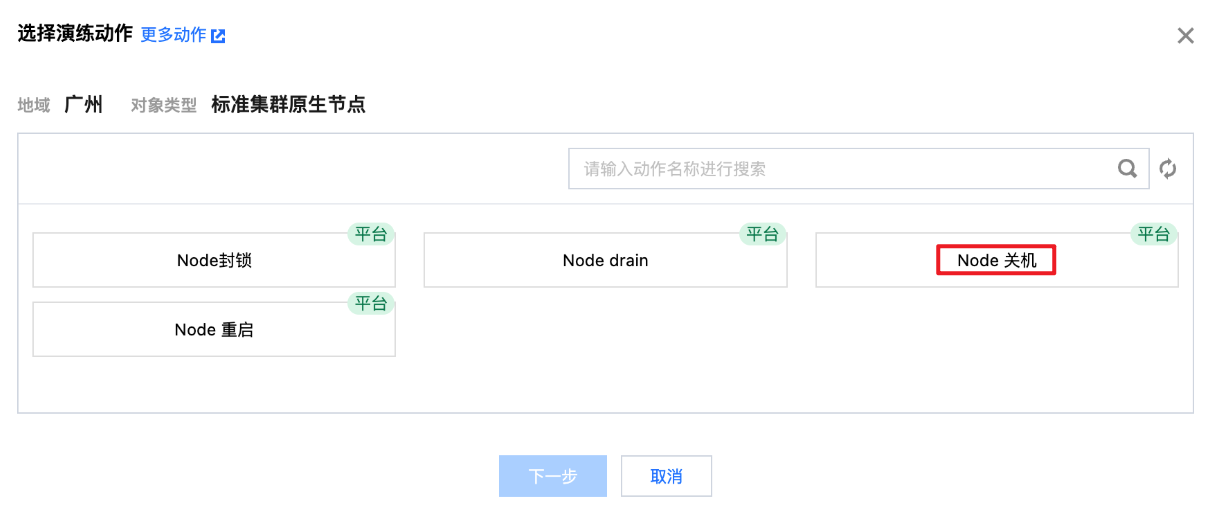Select the Node 关机 action card
This screenshot has height=515, width=1211.
pos(996,261)
